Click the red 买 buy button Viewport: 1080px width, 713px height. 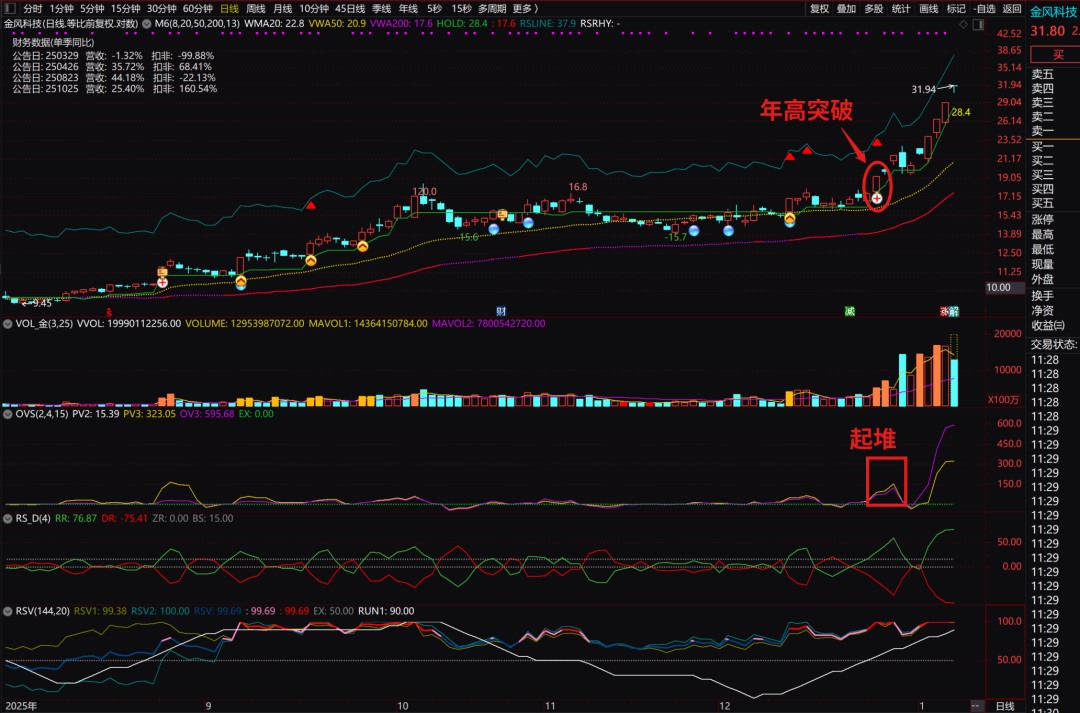(1057, 54)
